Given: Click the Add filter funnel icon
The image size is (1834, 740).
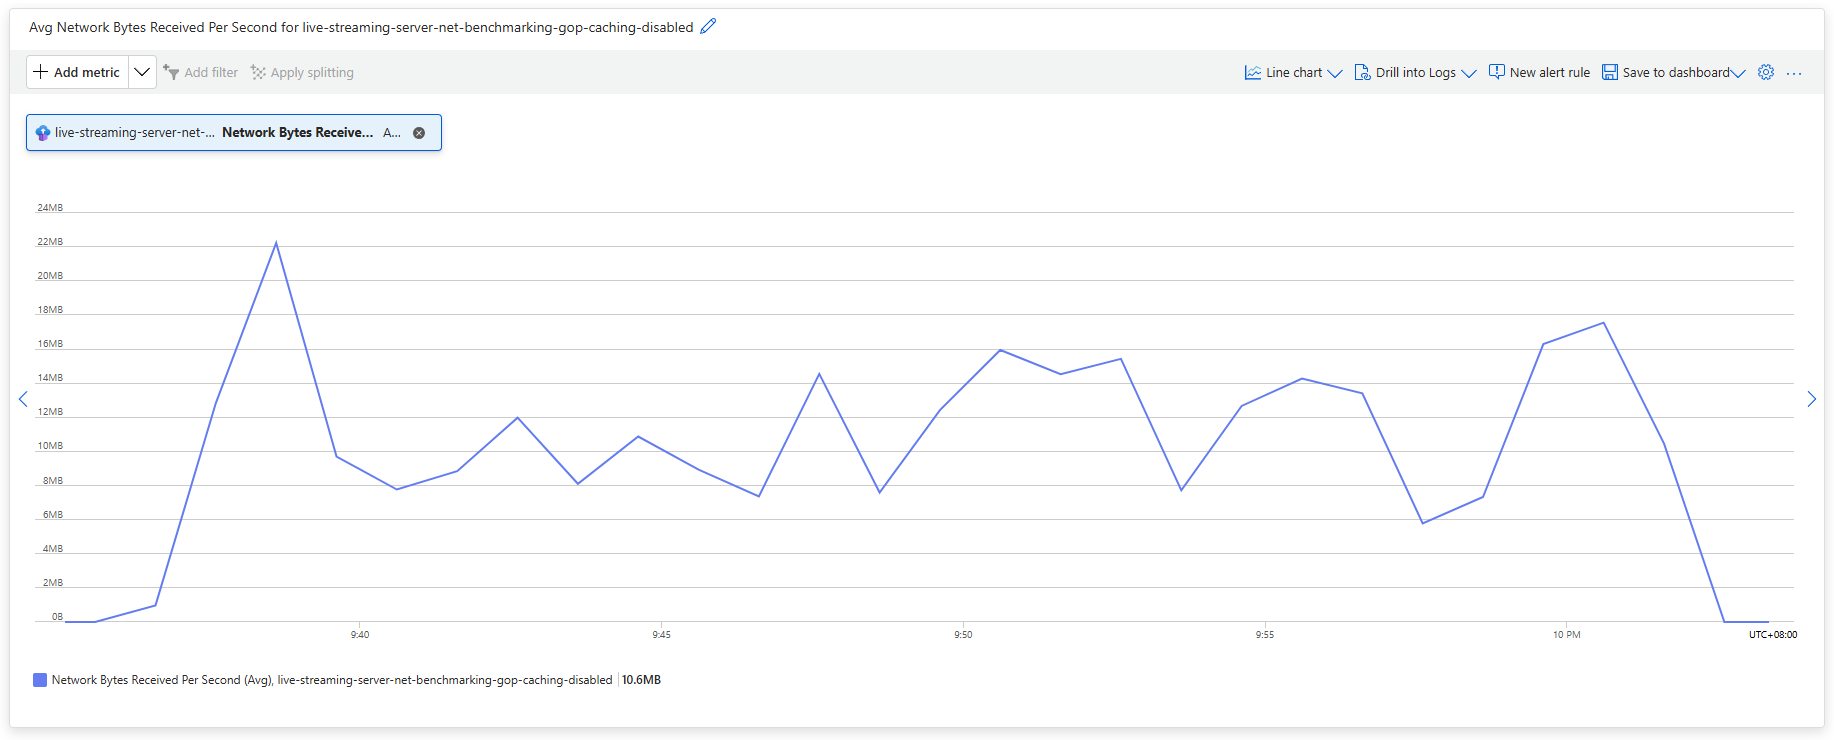Looking at the screenshot, I should pyautogui.click(x=171, y=72).
